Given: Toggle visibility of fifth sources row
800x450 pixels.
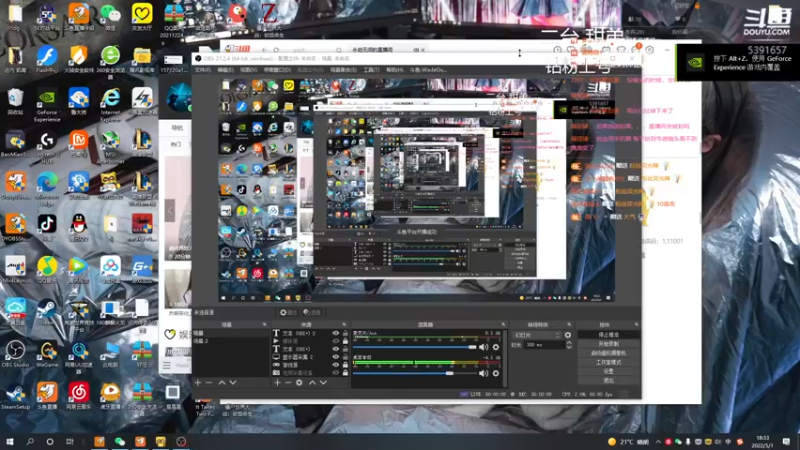Looking at the screenshot, I should click(335, 365).
